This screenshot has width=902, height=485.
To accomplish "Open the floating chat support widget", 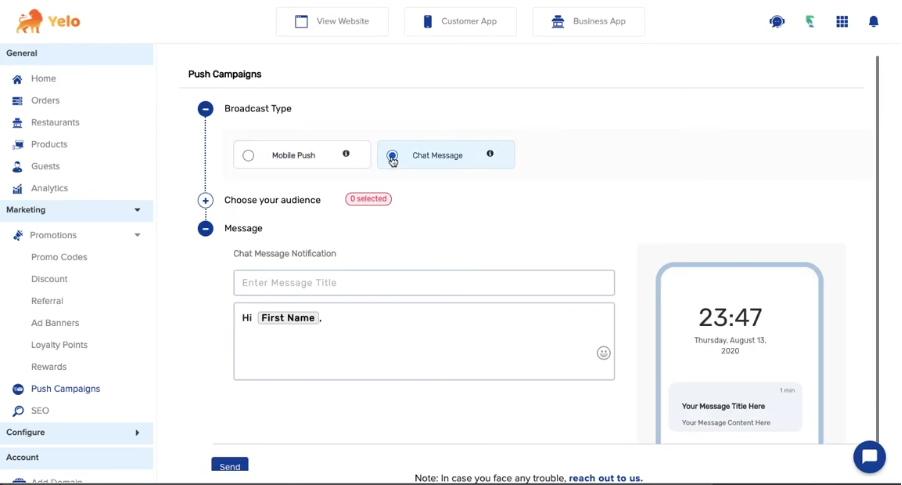I will tap(869, 457).
